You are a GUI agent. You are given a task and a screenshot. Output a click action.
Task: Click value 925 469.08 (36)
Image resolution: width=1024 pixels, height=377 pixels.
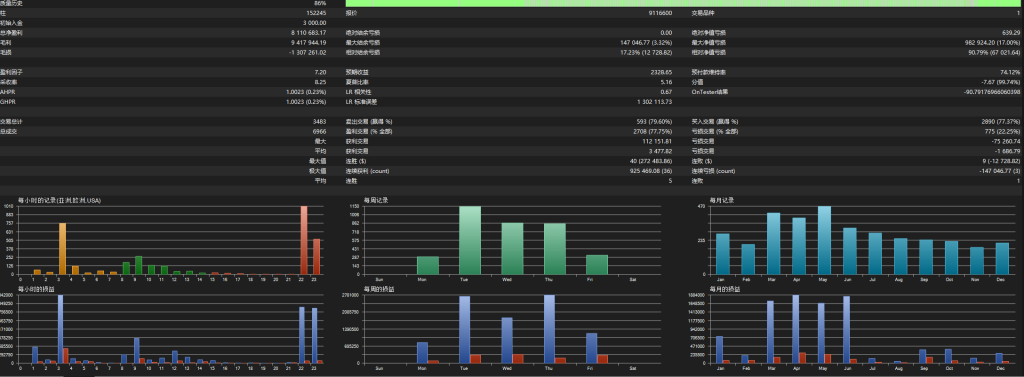click(x=651, y=171)
